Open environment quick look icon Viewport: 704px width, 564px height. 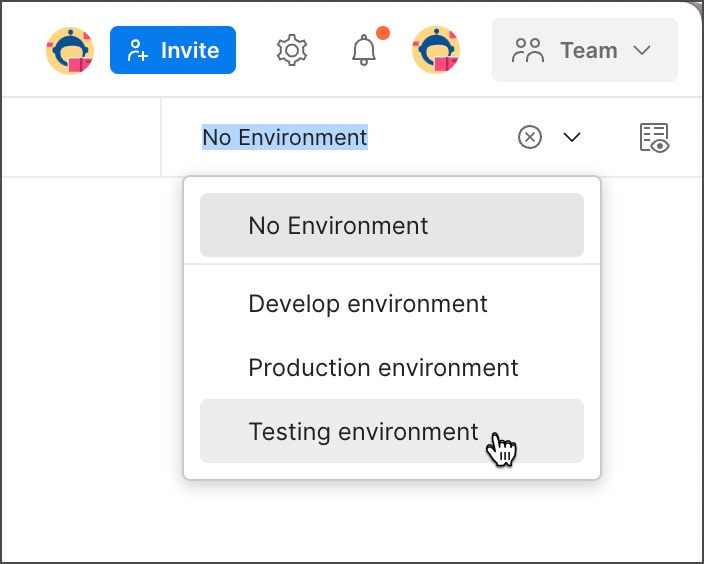point(654,137)
